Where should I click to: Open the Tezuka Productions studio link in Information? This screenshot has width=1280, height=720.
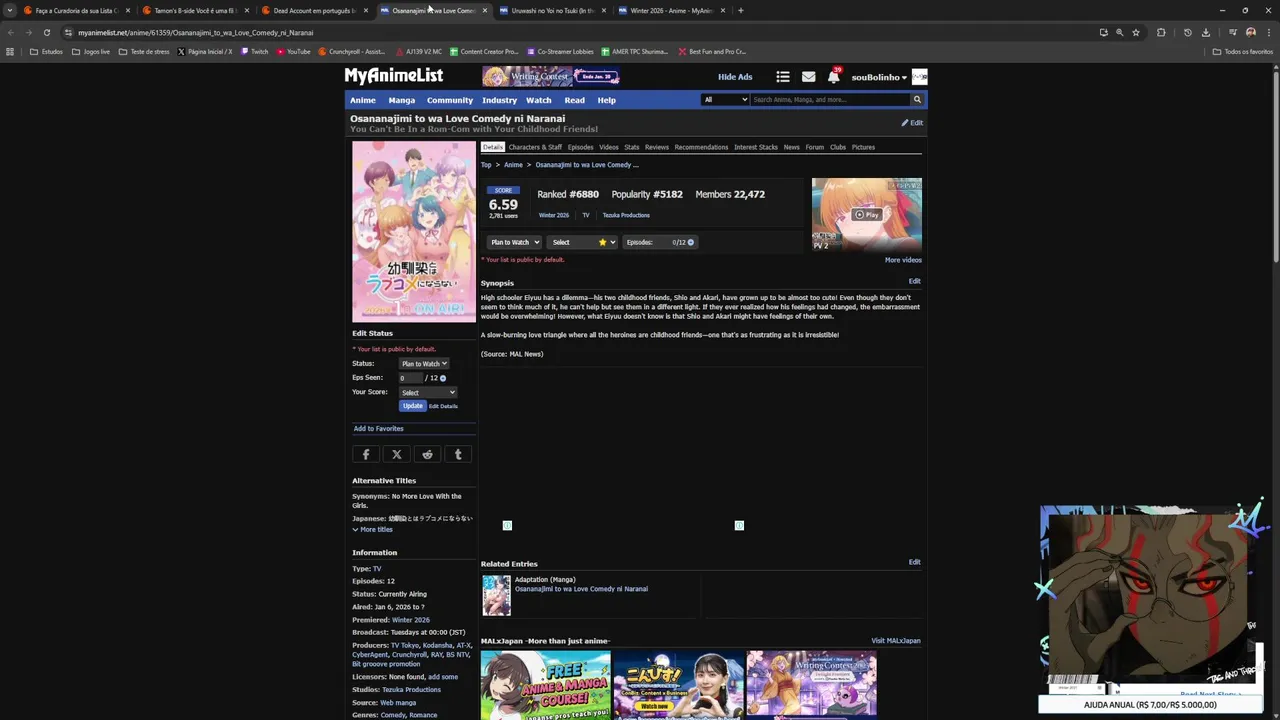pos(411,690)
